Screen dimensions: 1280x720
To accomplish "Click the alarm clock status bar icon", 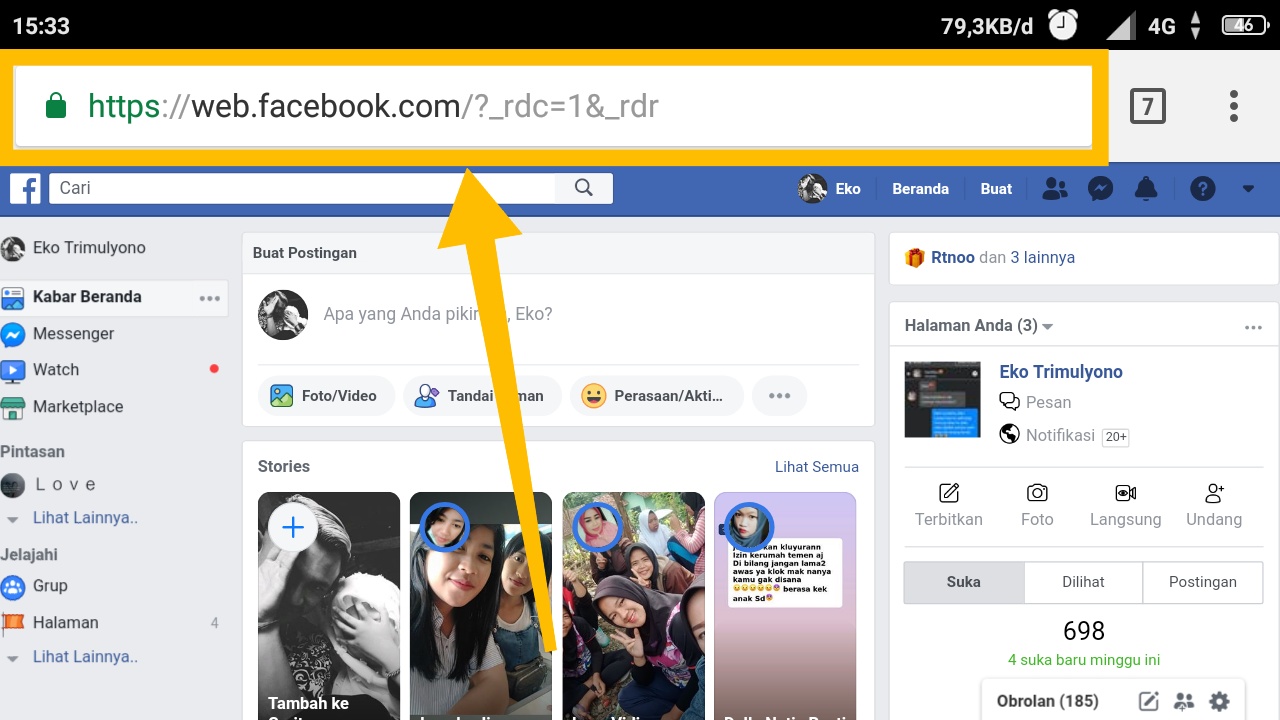I will pos(1063,24).
